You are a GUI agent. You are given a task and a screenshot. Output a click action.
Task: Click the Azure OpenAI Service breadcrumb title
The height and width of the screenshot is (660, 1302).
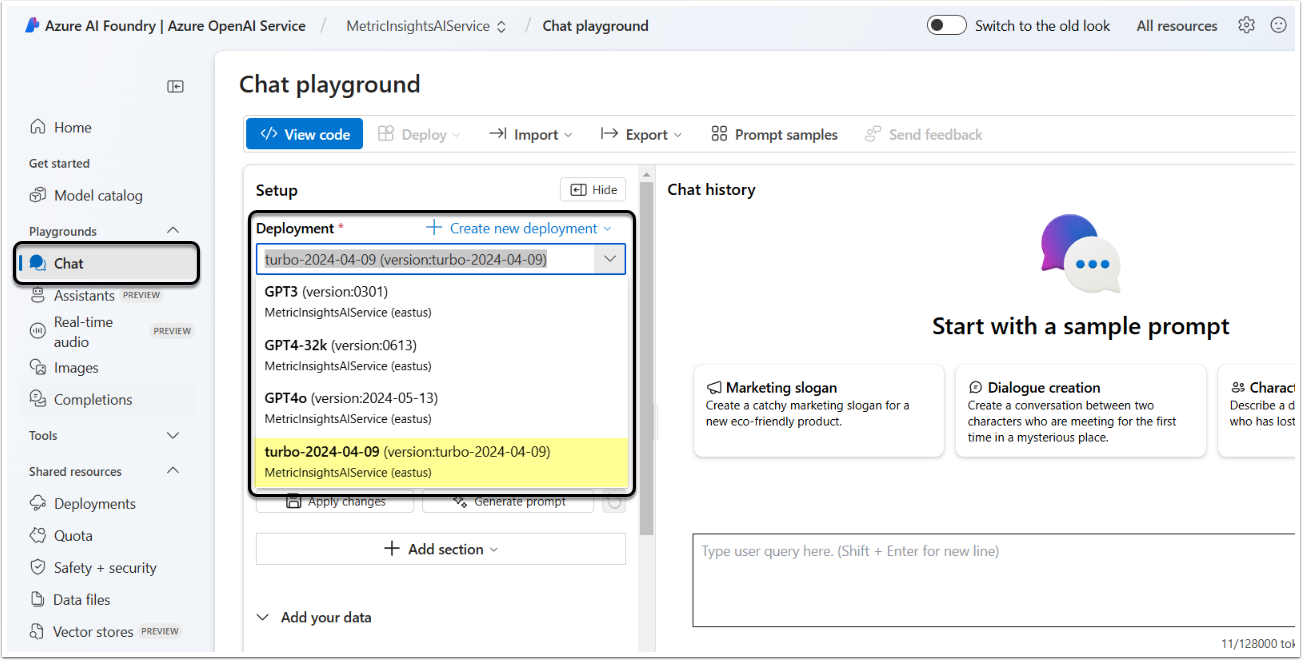pos(237,26)
